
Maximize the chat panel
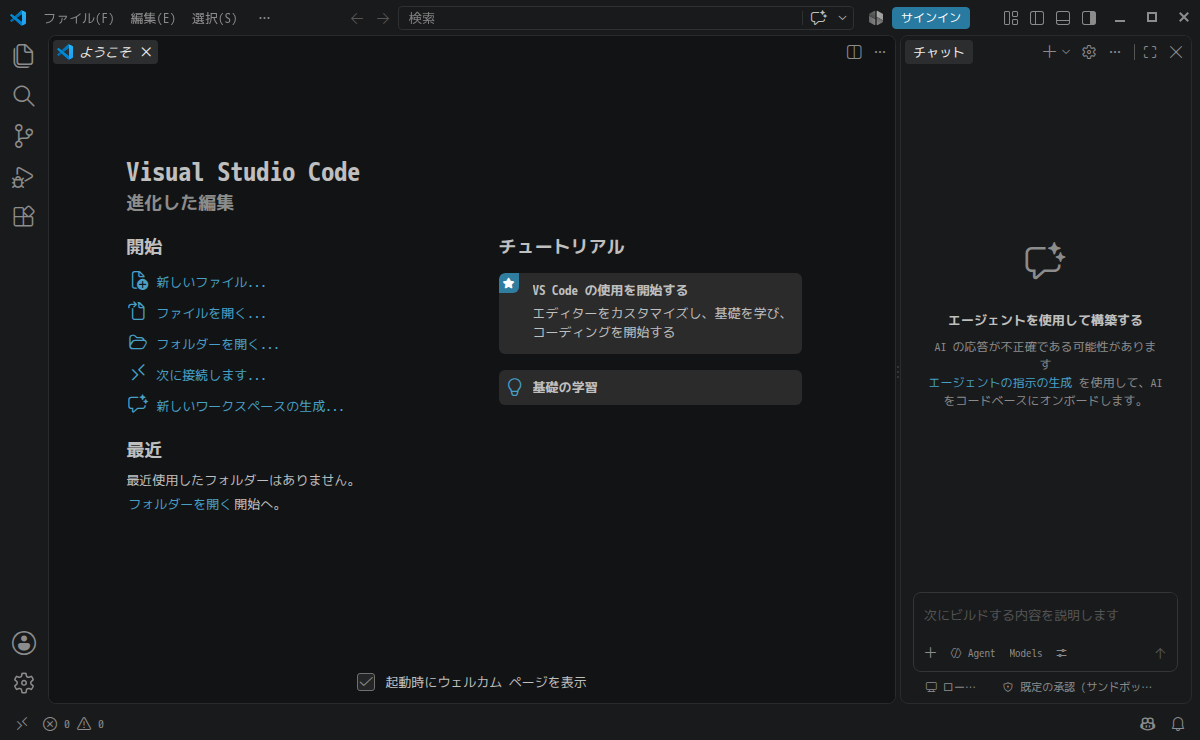tap(1150, 52)
